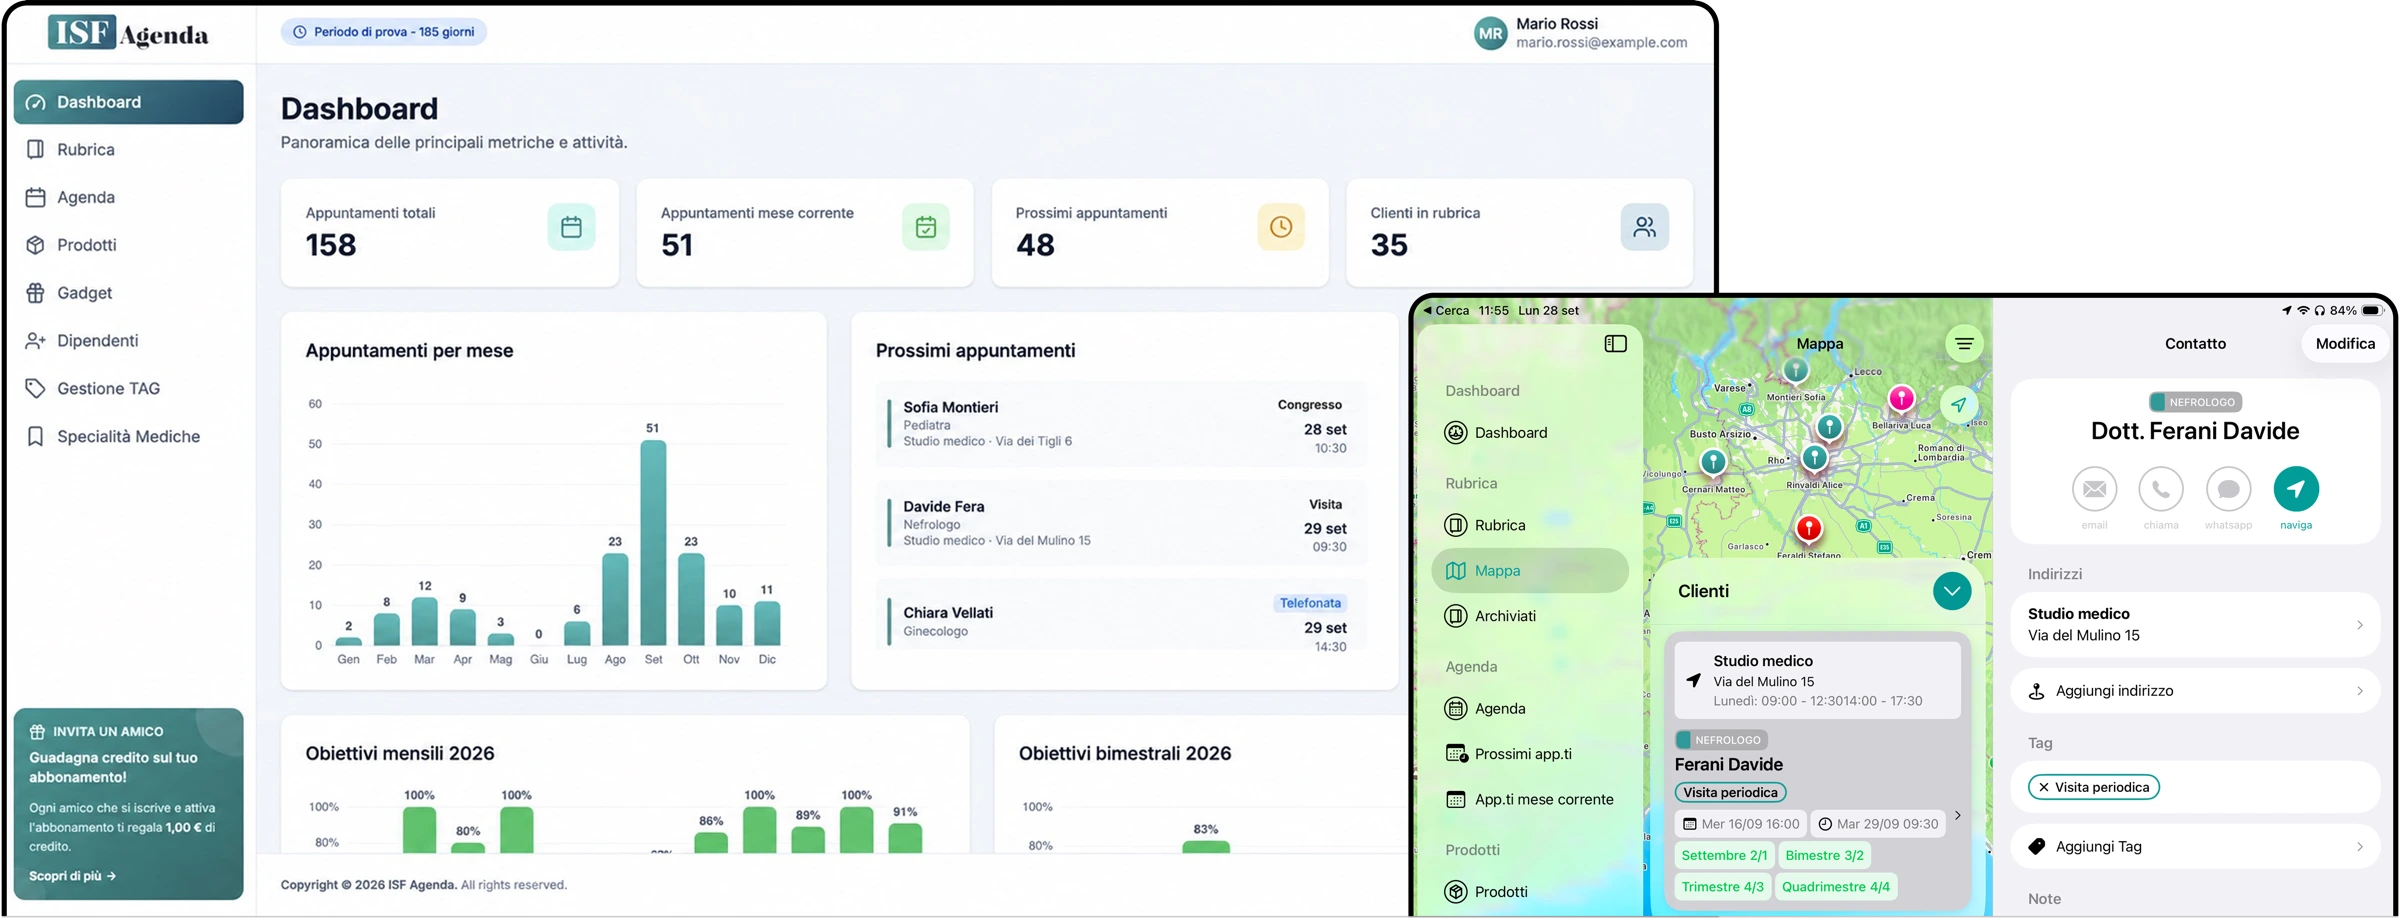Select the red Ferani Stefano map pin

coord(1808,529)
